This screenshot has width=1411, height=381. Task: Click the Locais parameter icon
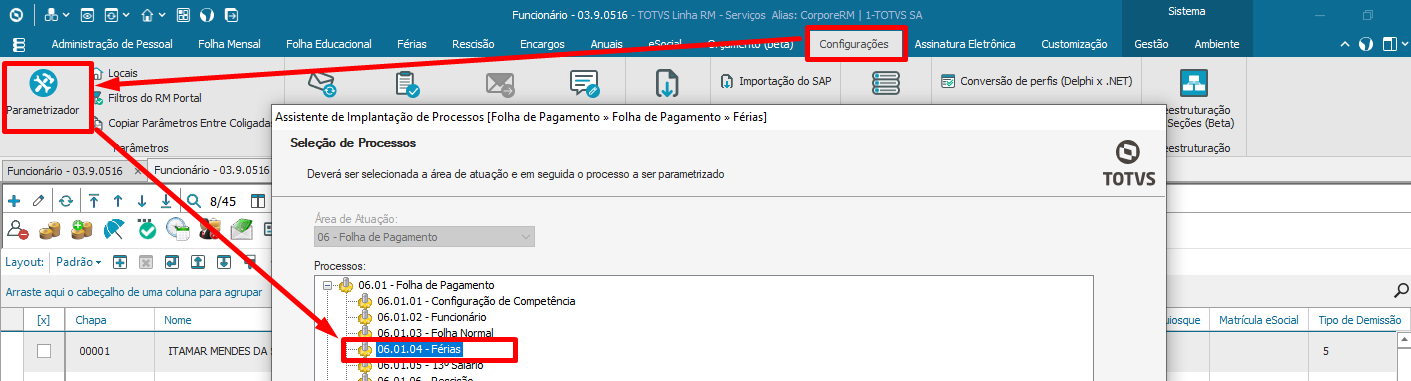click(x=98, y=74)
